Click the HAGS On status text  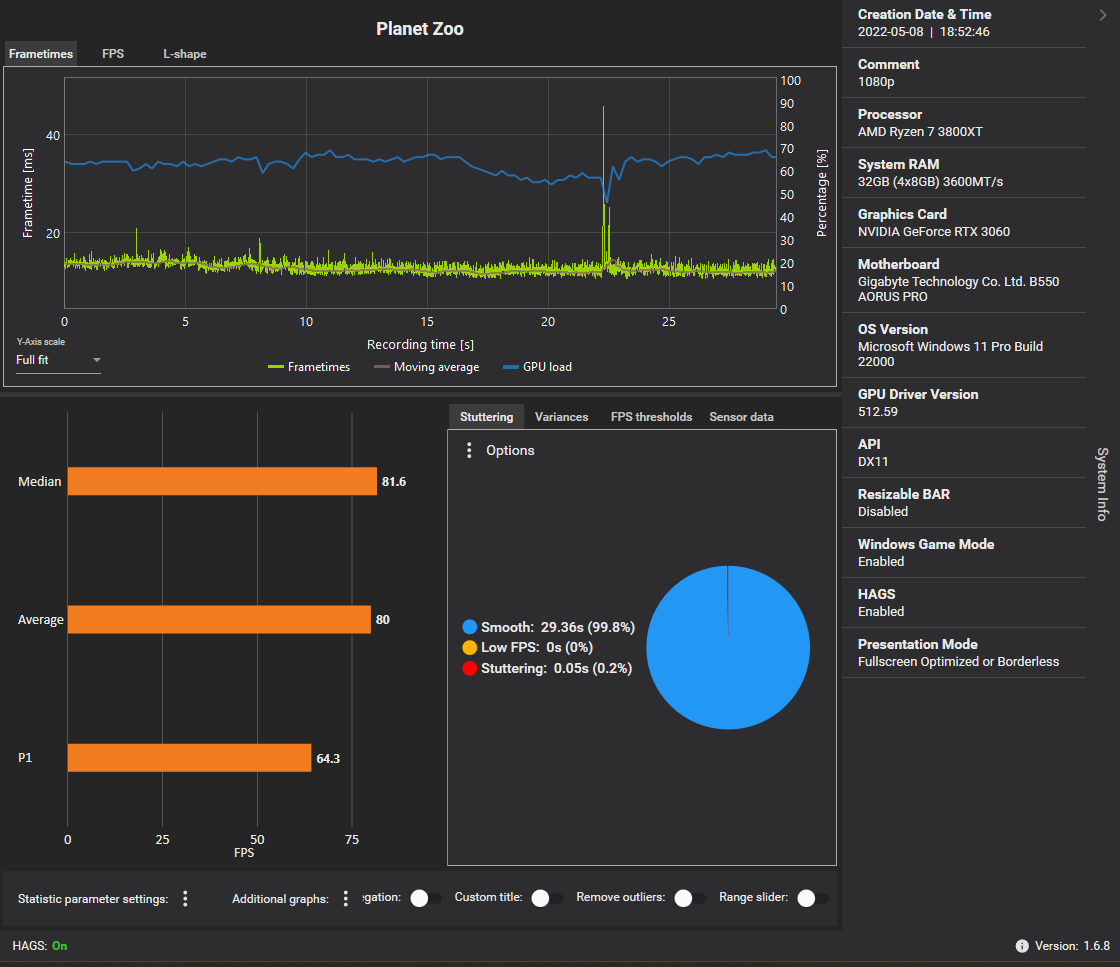[x=59, y=946]
